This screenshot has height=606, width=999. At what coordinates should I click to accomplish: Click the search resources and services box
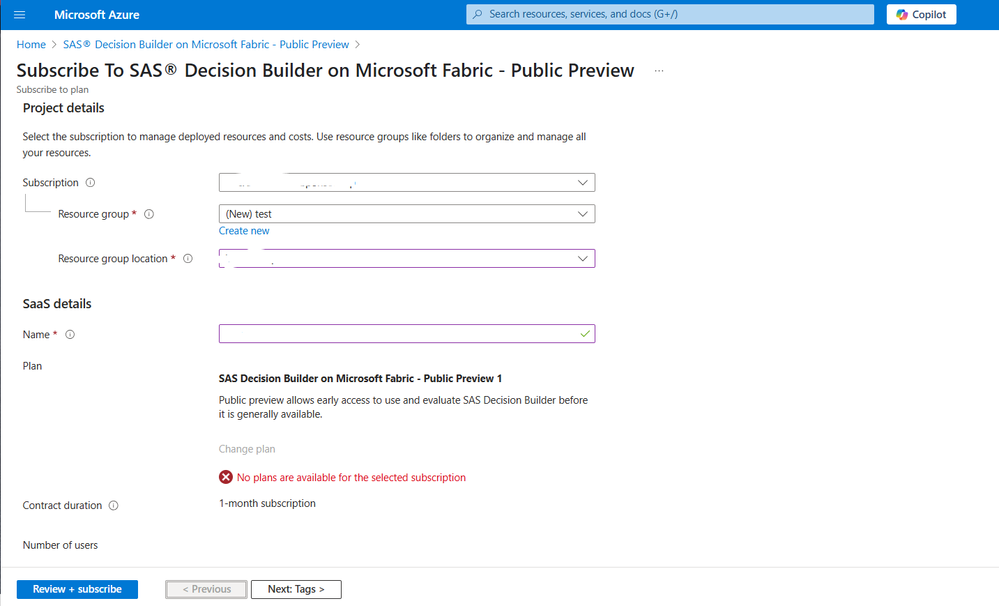tap(668, 14)
